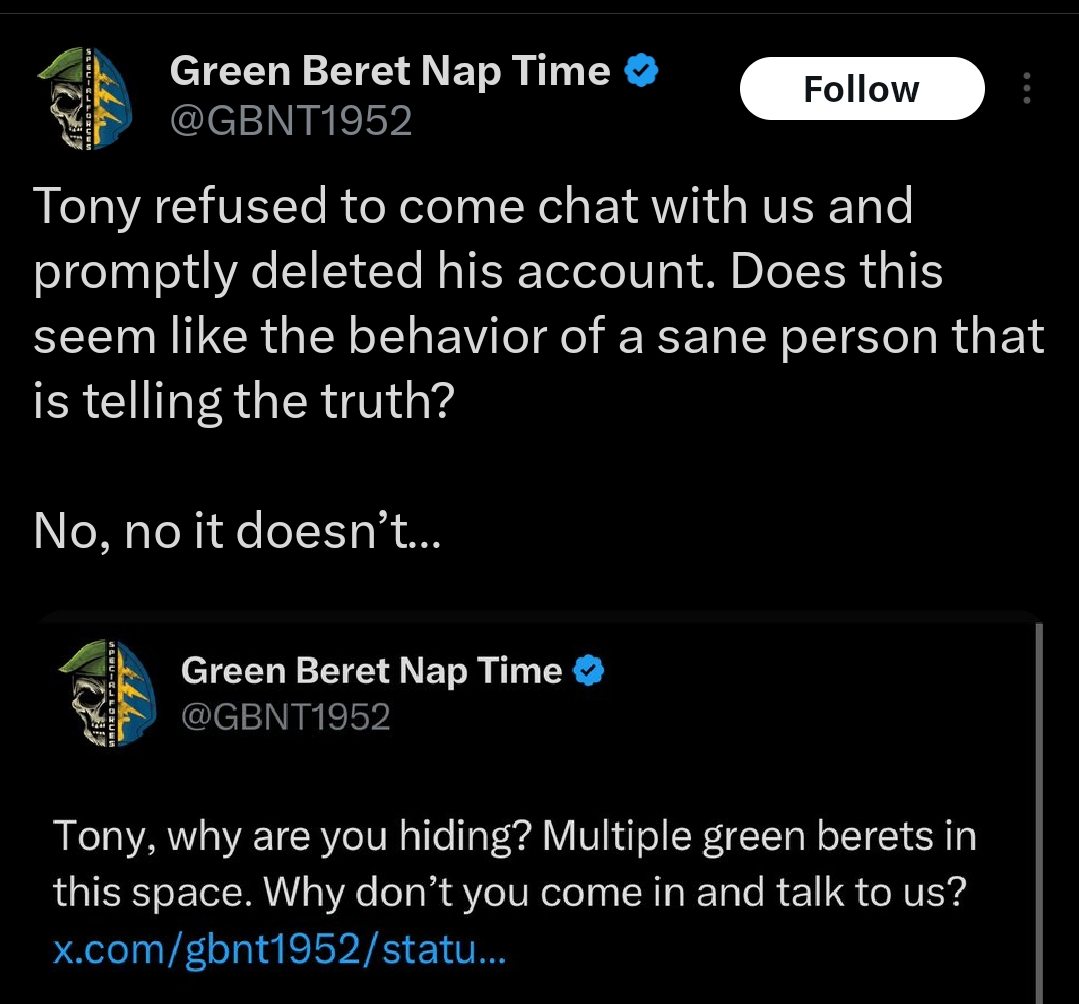Viewport: 1079px width, 1004px height.
Task: Select the quoted post's @GBNT1952 handle
Action: tap(286, 717)
